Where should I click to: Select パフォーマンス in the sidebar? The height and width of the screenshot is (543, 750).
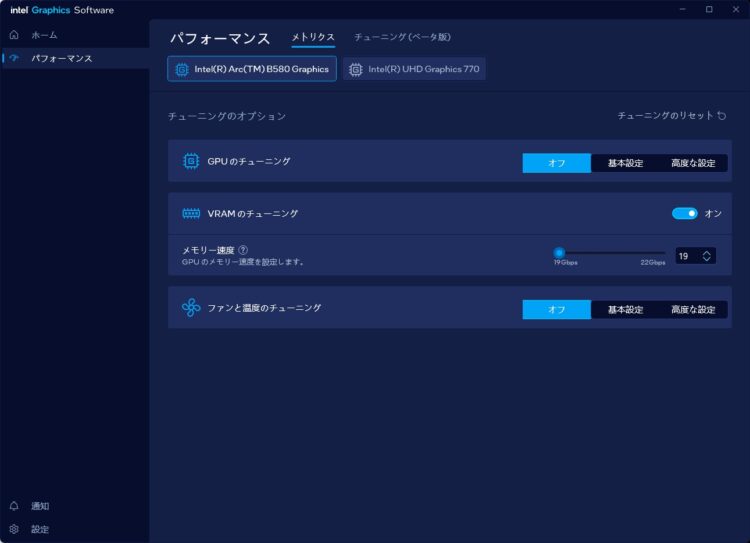point(75,58)
